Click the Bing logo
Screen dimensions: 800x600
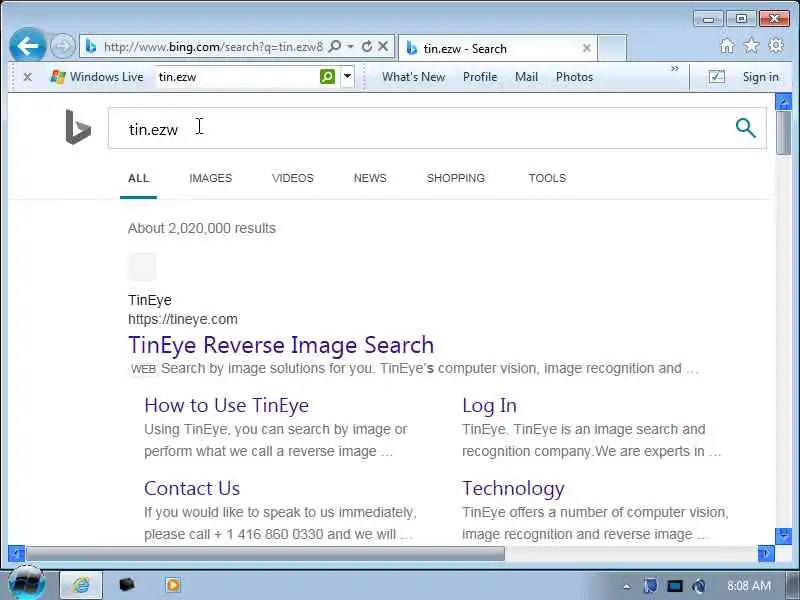pyautogui.click(x=78, y=127)
